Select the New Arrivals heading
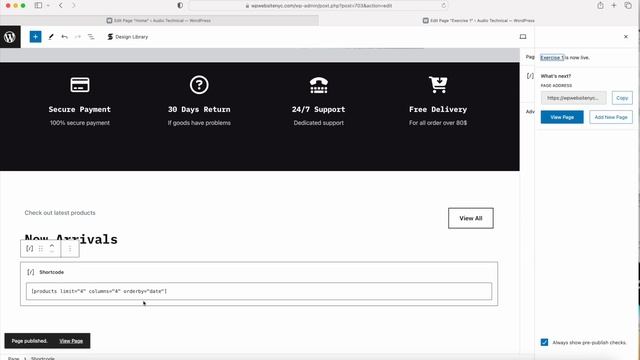This screenshot has height=360, width=640. click(x=71, y=239)
